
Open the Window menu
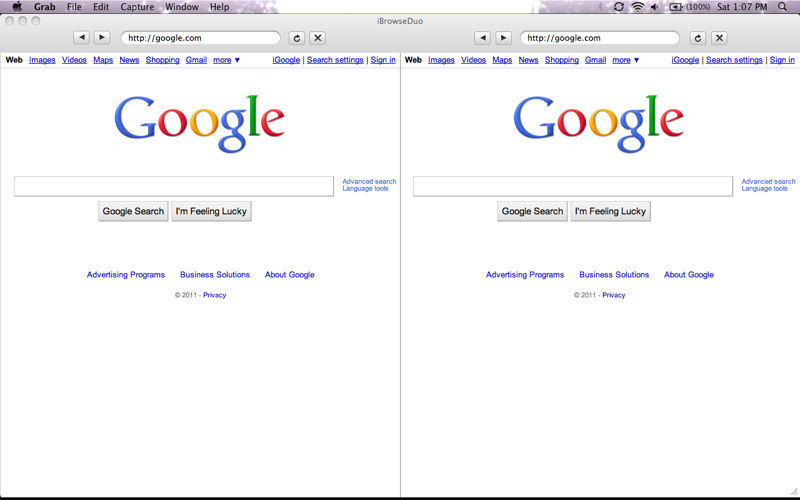click(182, 7)
